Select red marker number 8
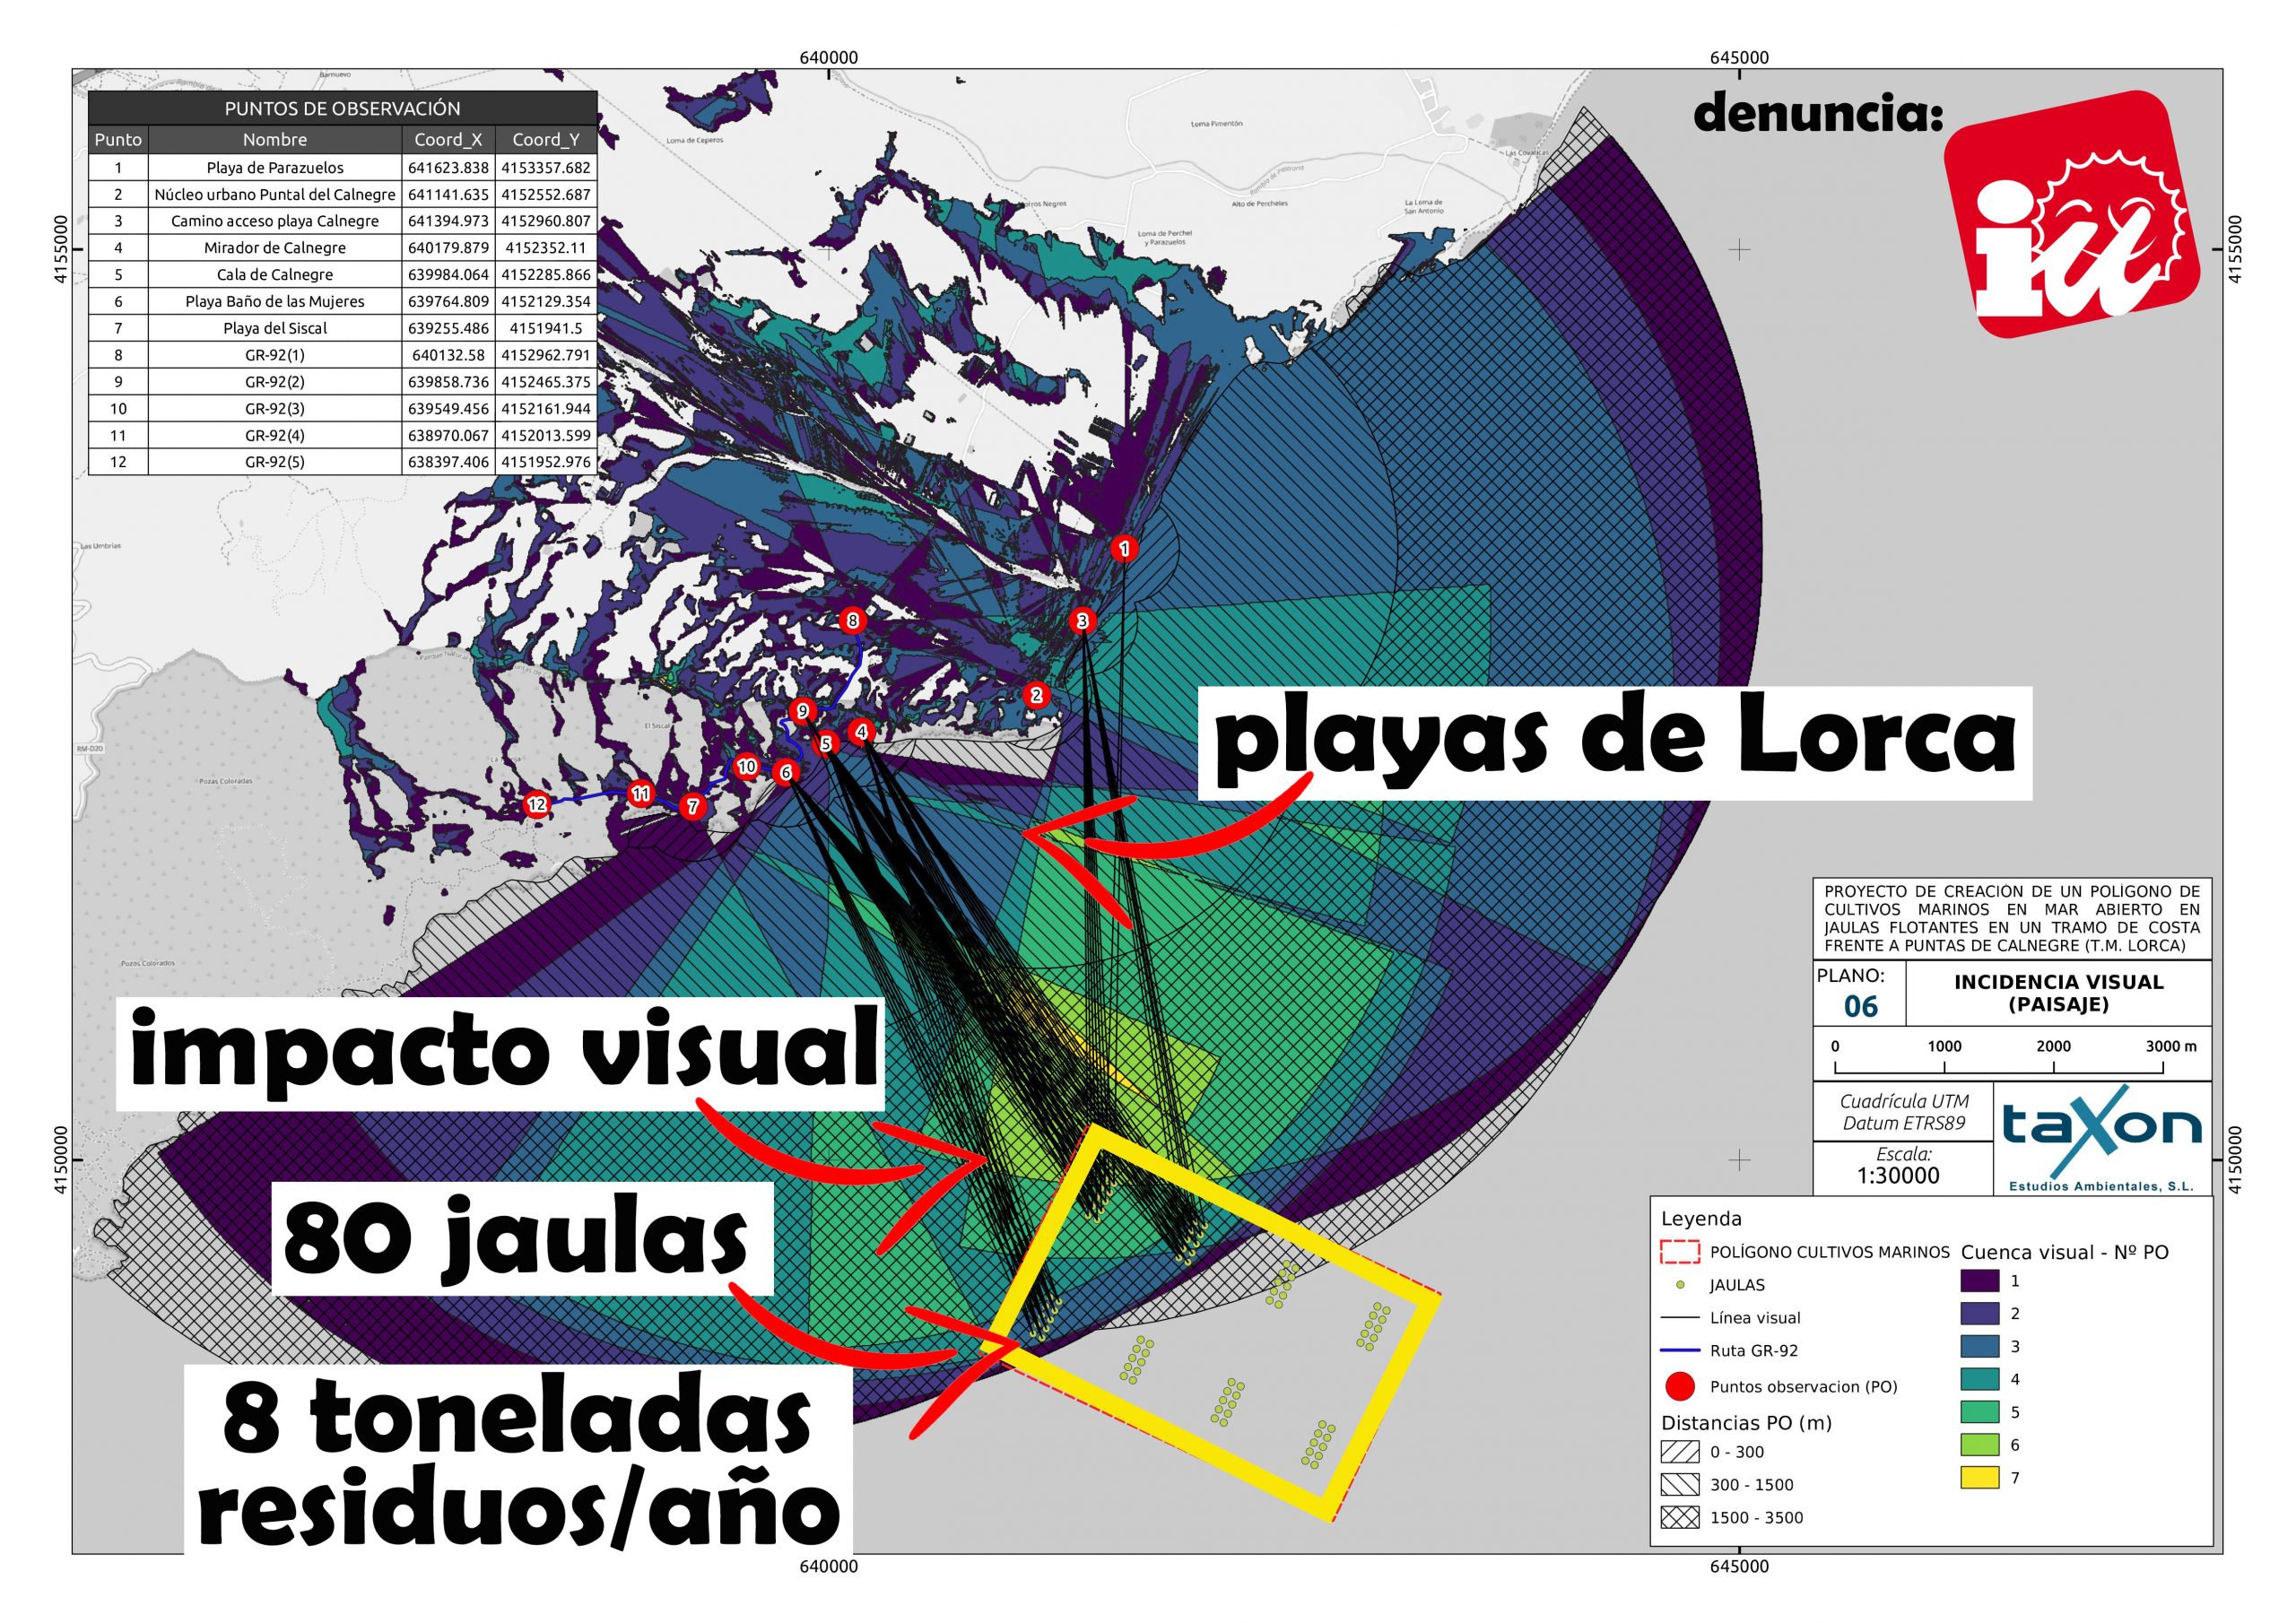The image size is (2296, 1623). (852, 621)
